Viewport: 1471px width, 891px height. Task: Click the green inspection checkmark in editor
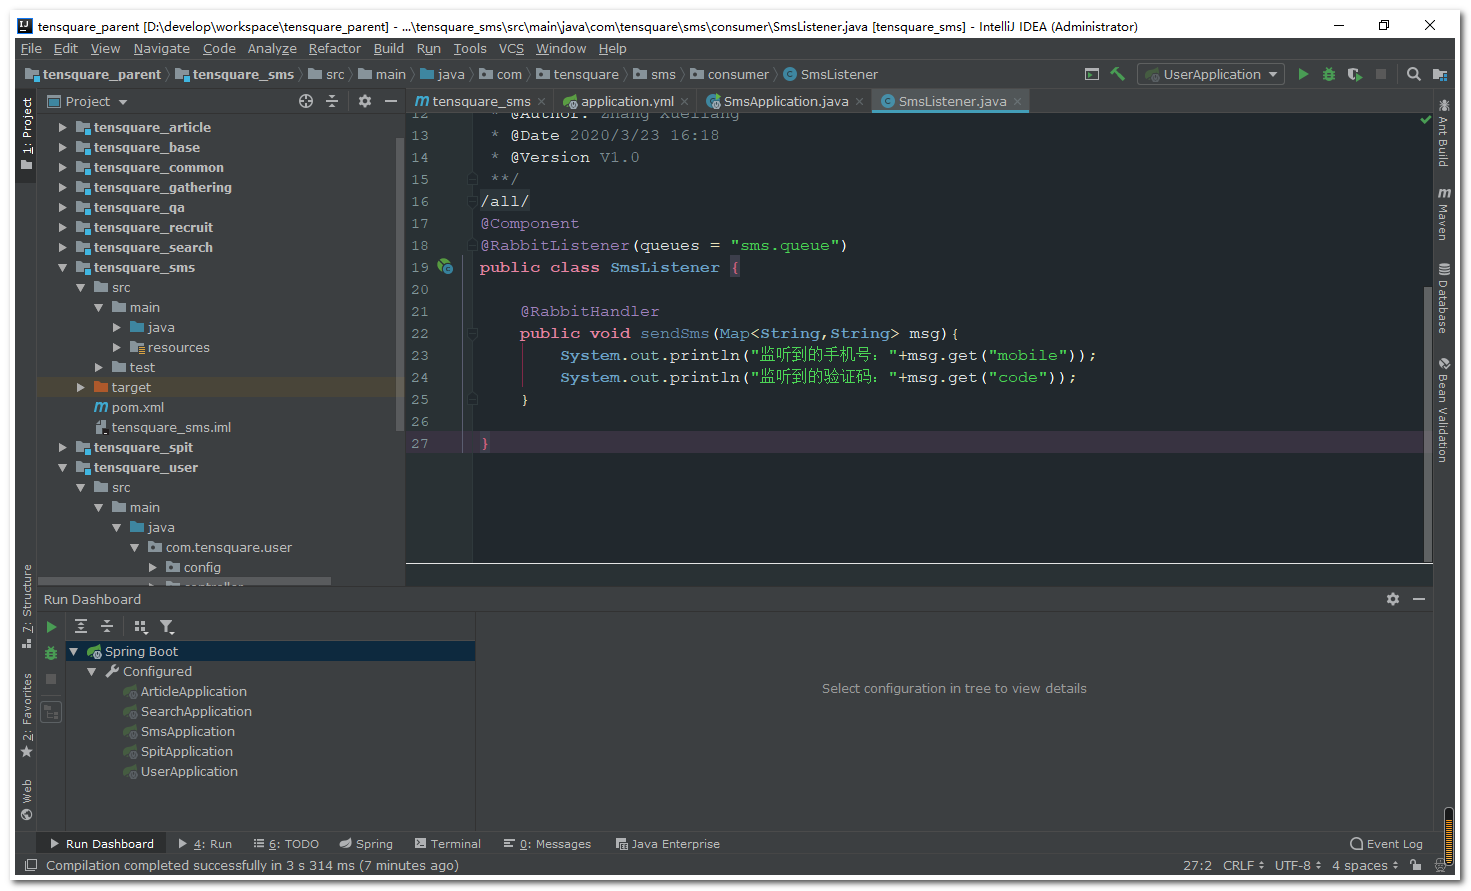[x=1426, y=120]
